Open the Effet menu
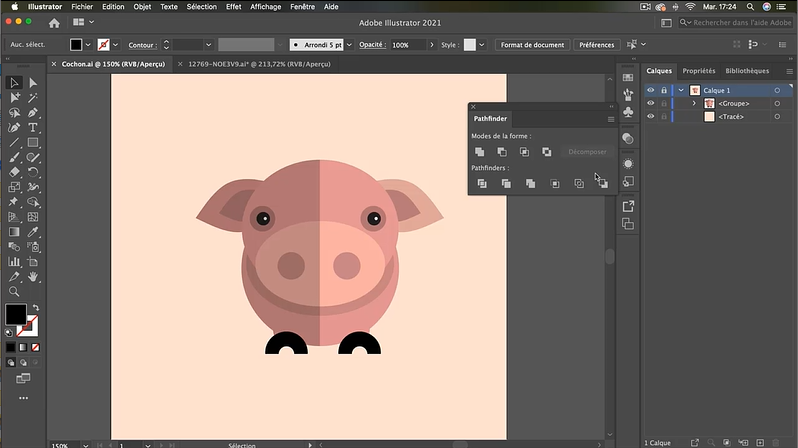Viewport: 798px width, 448px height. [233, 6]
